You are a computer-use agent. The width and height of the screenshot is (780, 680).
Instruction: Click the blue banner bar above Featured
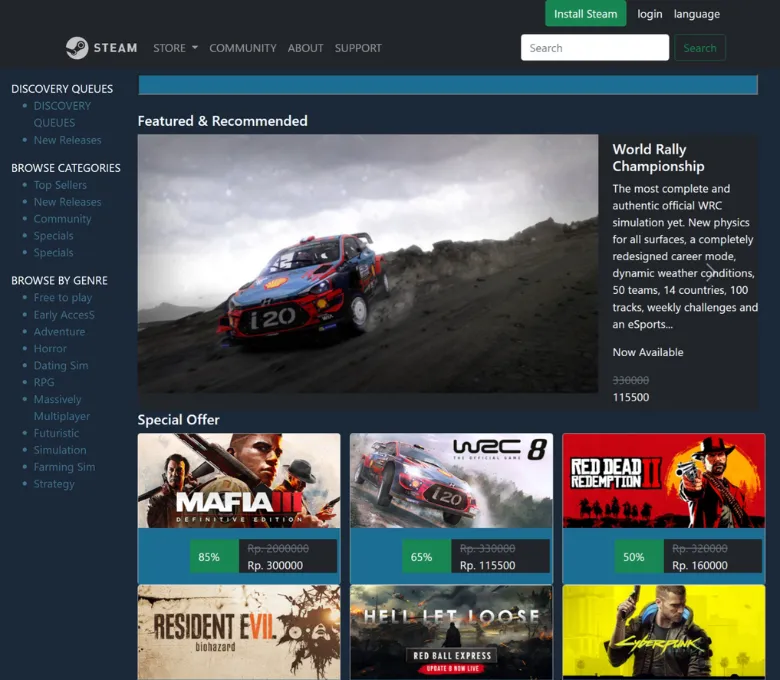pos(448,85)
